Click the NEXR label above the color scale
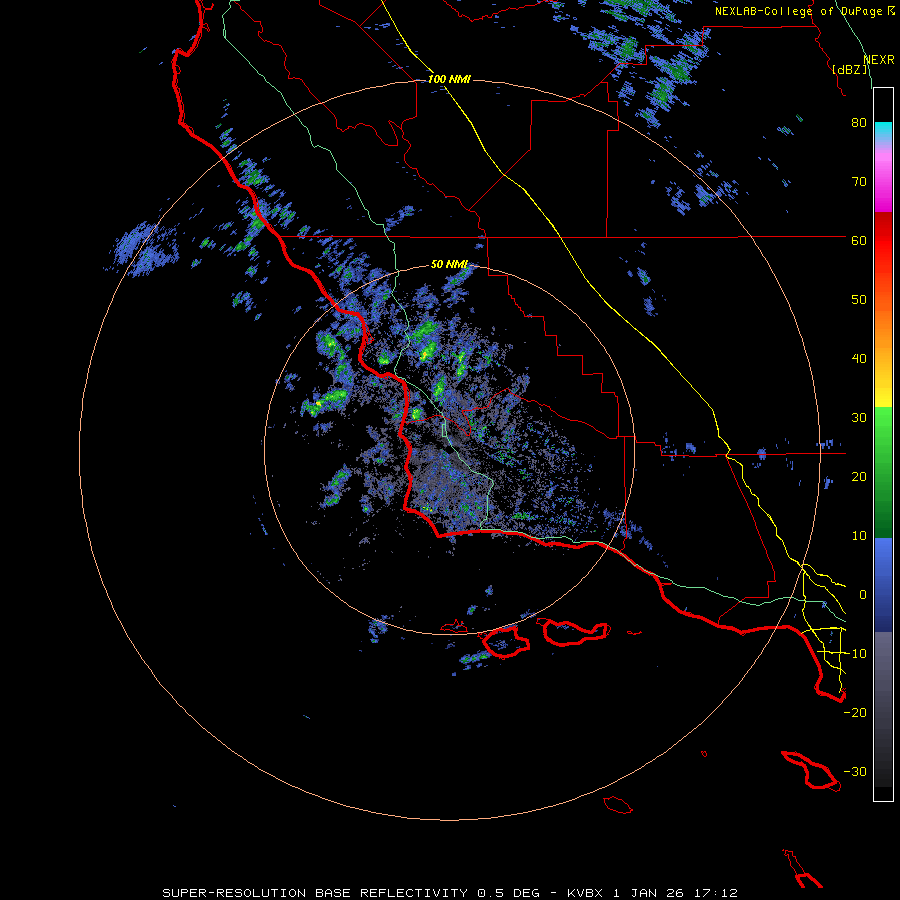The width and height of the screenshot is (900, 900). coord(879,60)
